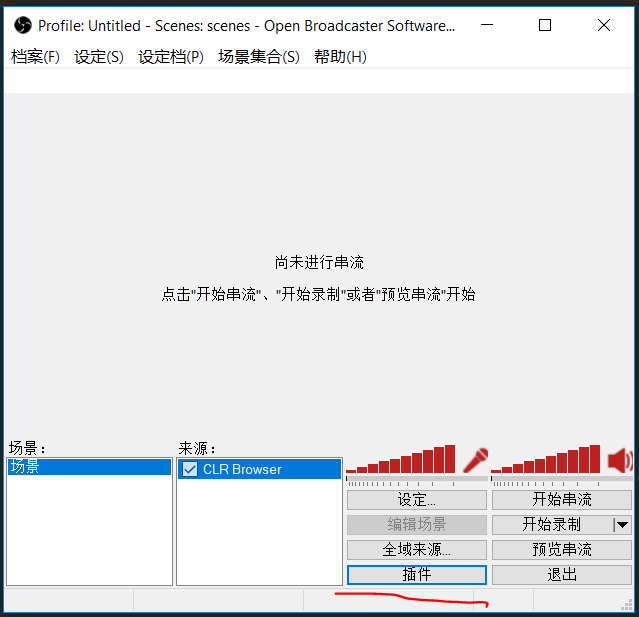The image size is (639, 617).
Task: Open the 档案(F) menu
Action: pos(35,57)
